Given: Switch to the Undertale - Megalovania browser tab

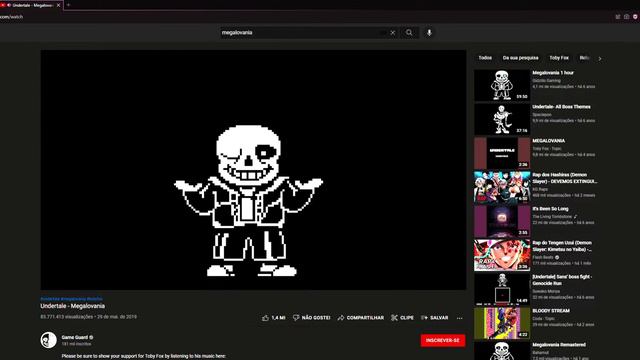Looking at the screenshot, I should pyautogui.click(x=32, y=5).
